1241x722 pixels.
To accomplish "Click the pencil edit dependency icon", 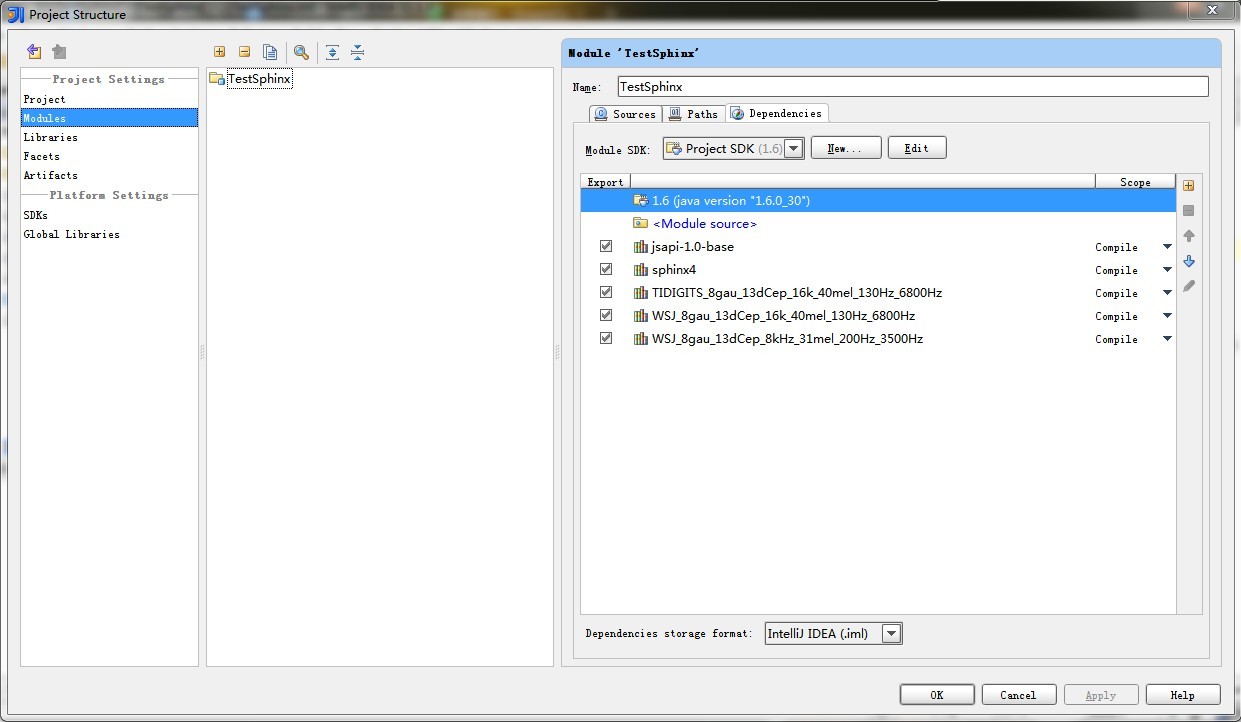I will click(1188, 286).
